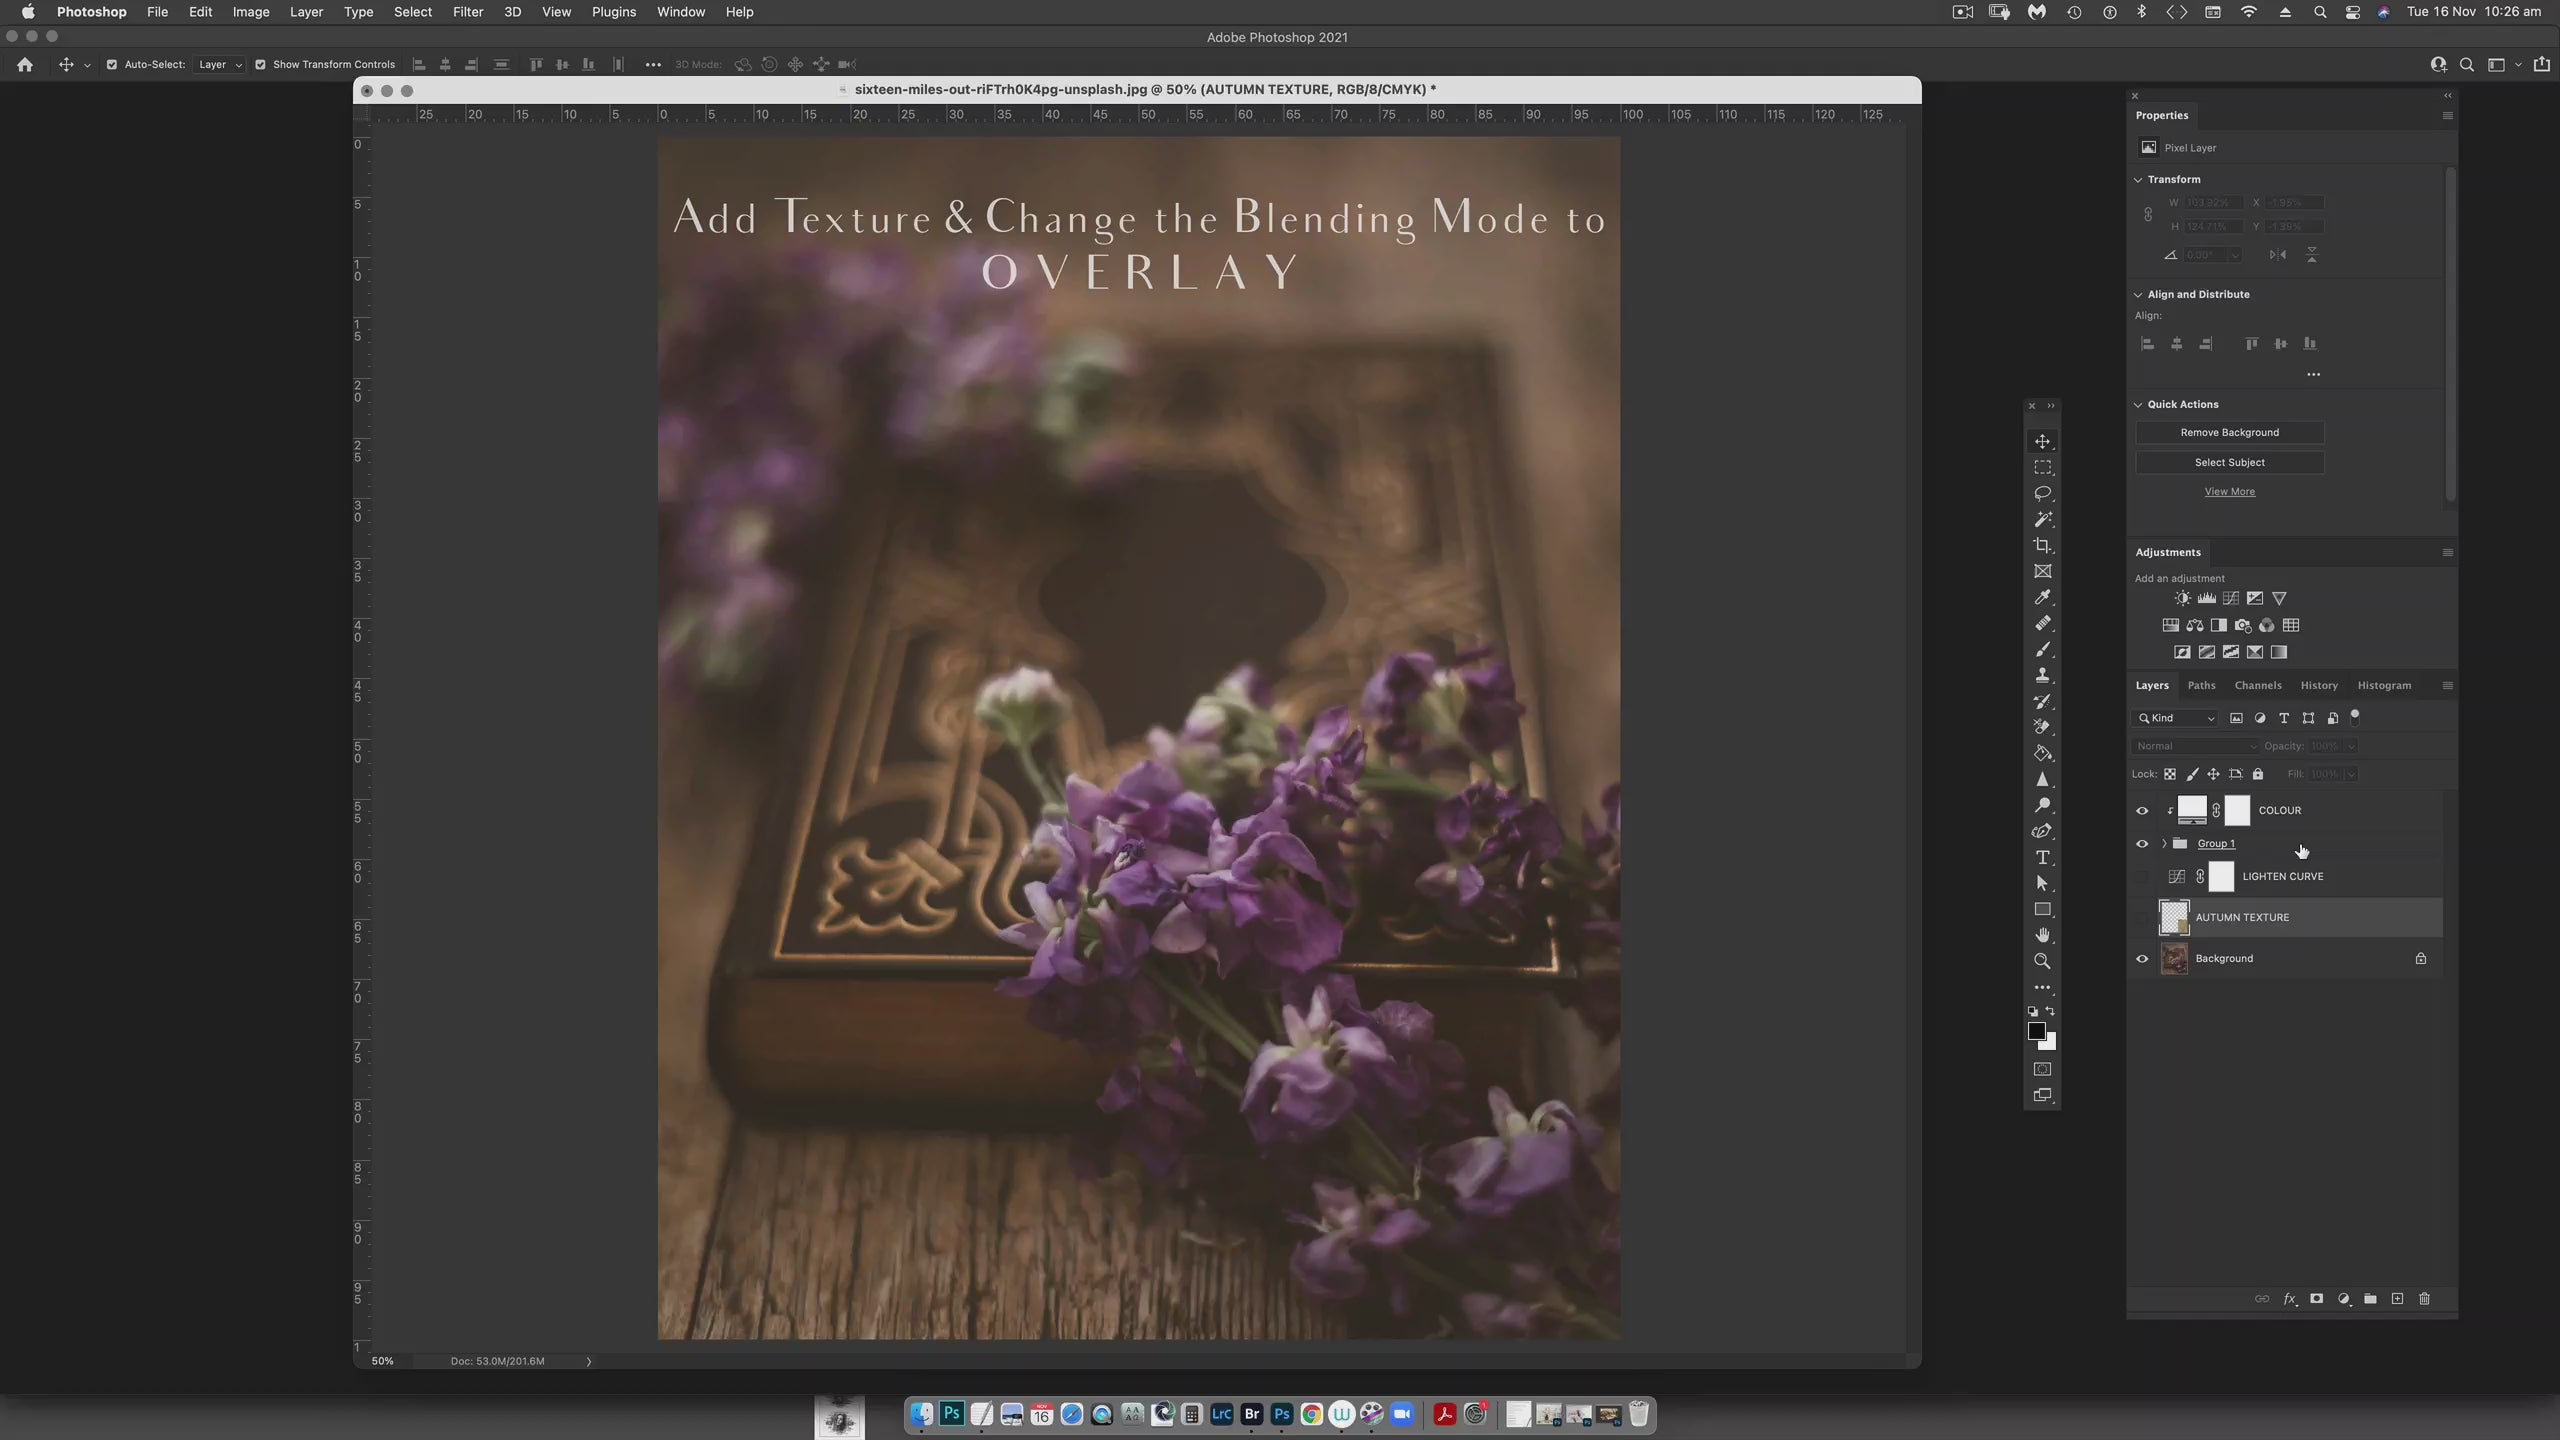Toggle the Auto-Select checkbox
Screen dimensions: 2560x1440
tap(112, 65)
